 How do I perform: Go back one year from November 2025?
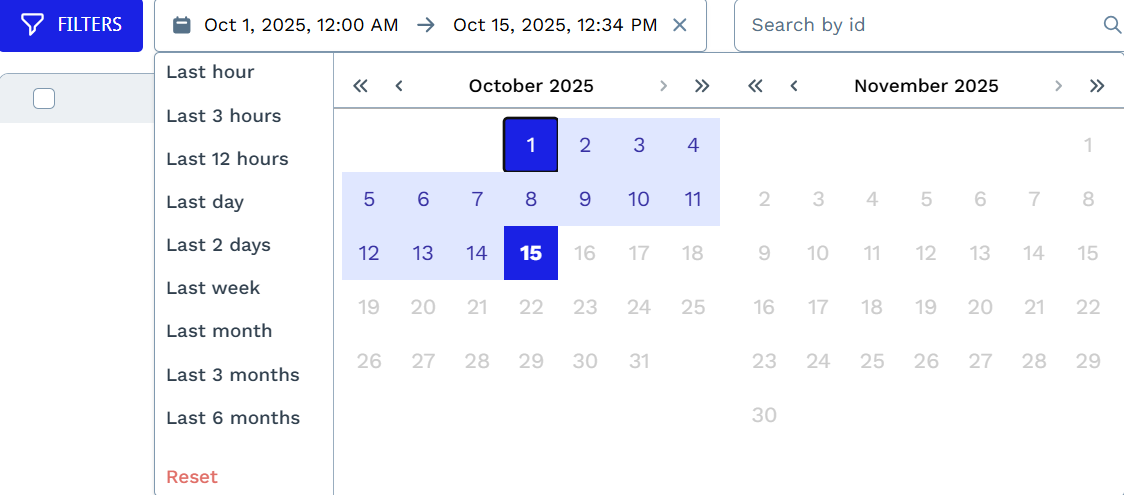point(756,86)
